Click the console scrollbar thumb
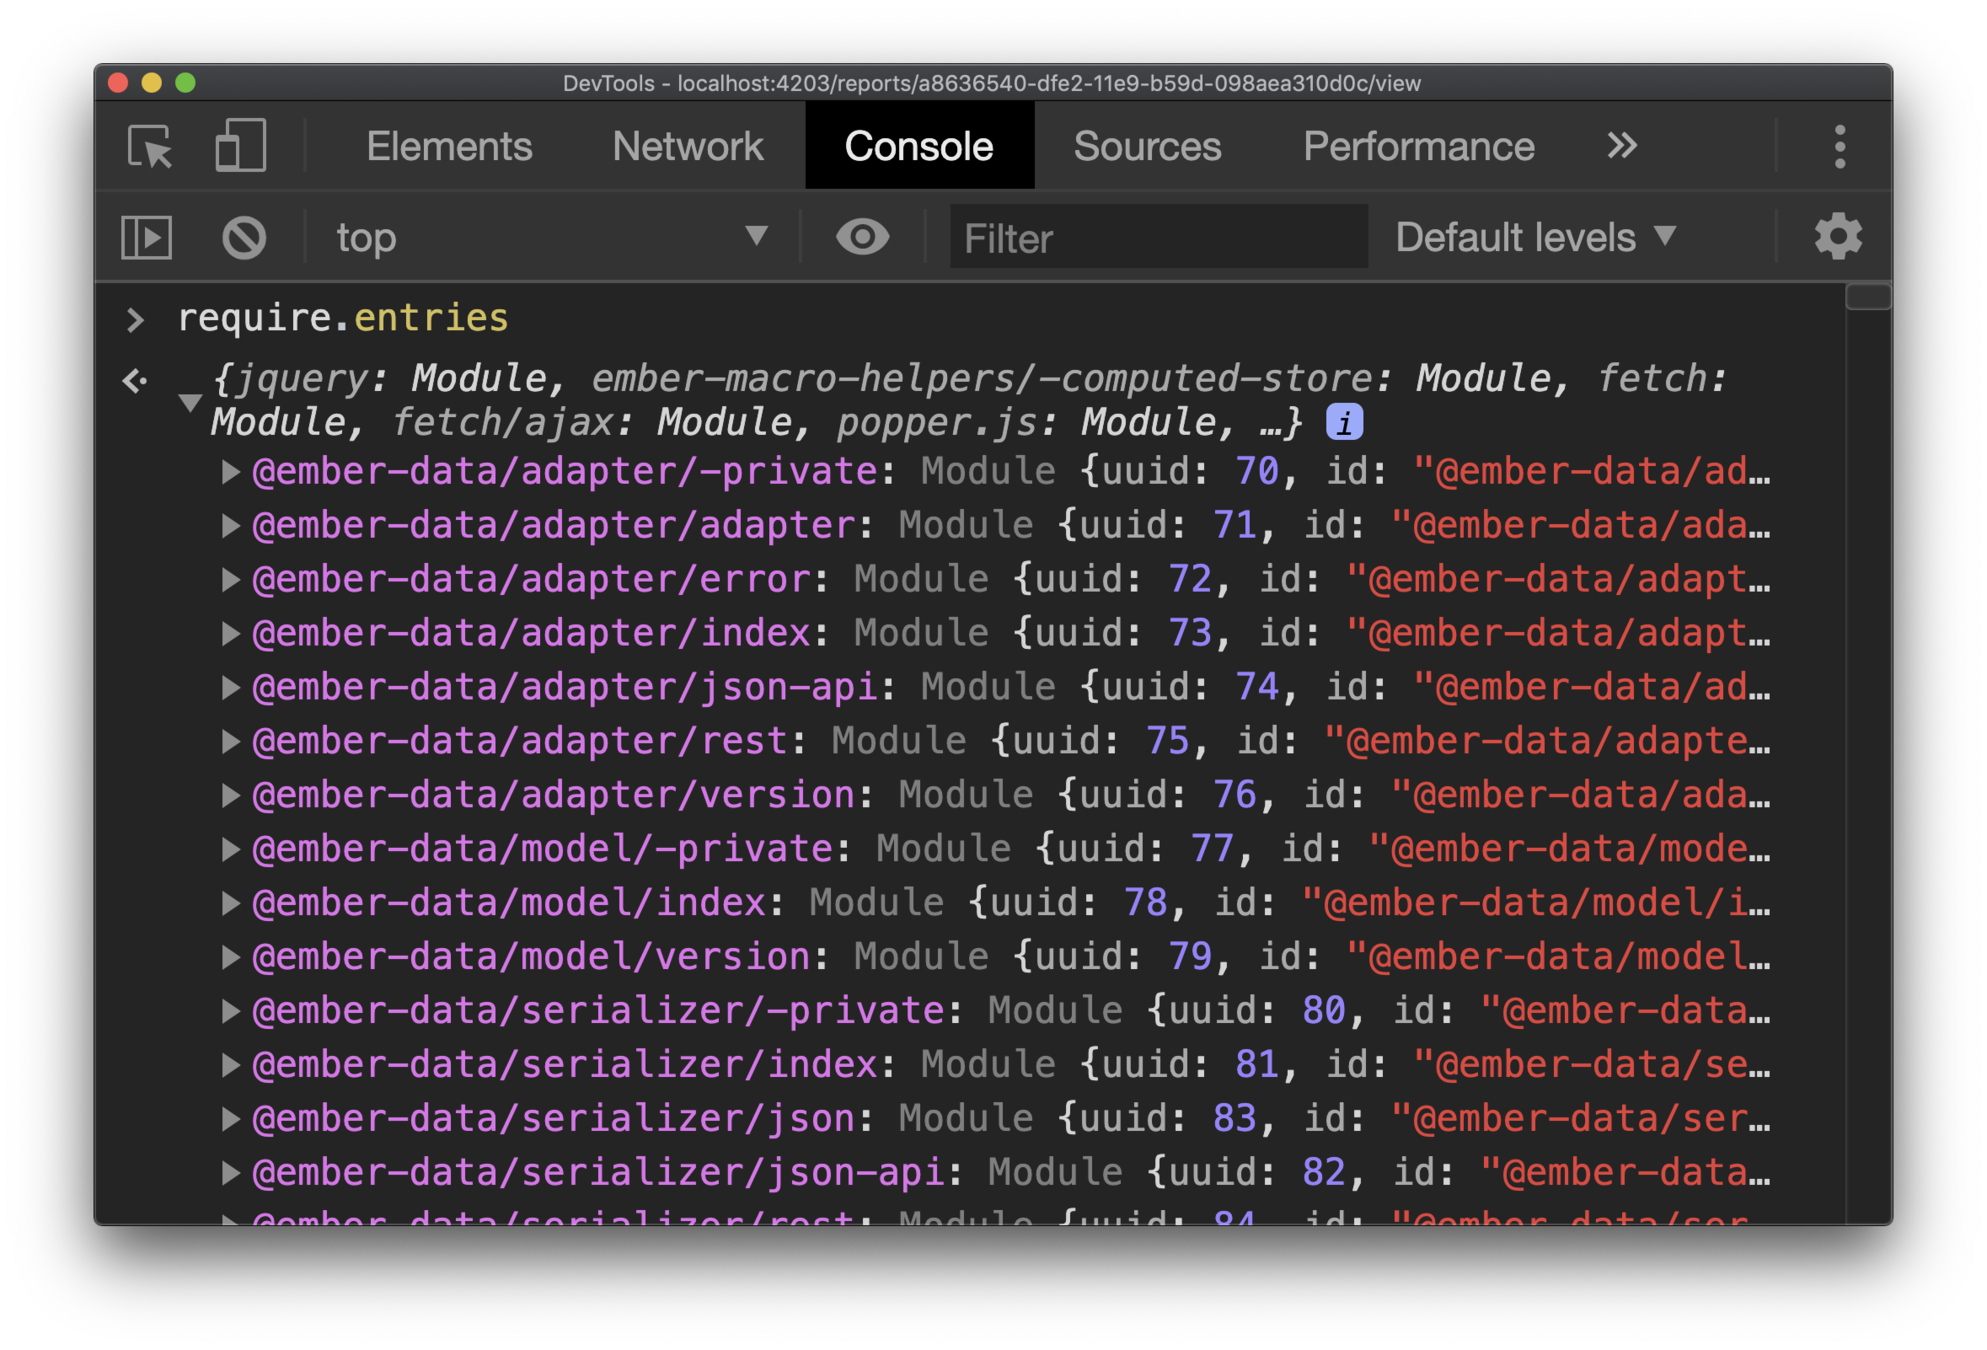This screenshot has height=1350, width=1987. click(1867, 298)
